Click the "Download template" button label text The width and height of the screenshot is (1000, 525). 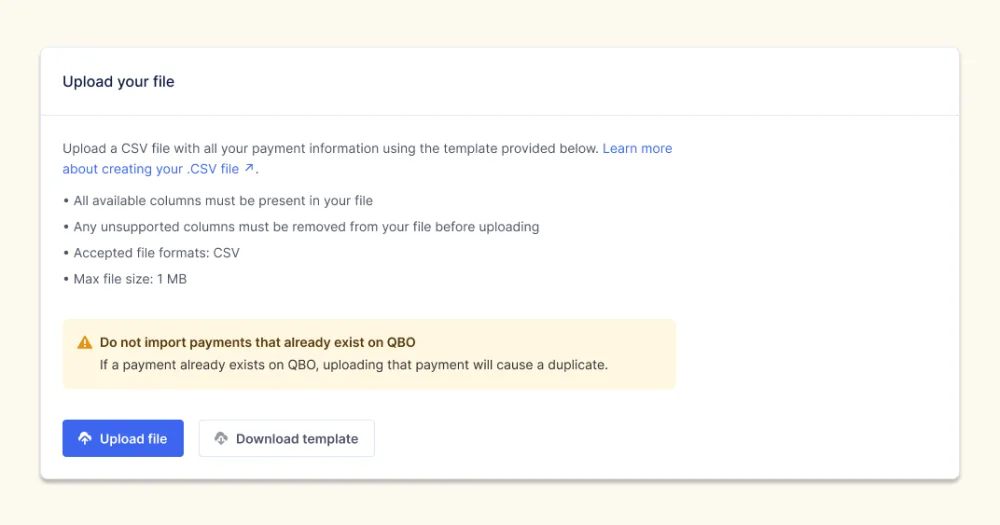297,439
